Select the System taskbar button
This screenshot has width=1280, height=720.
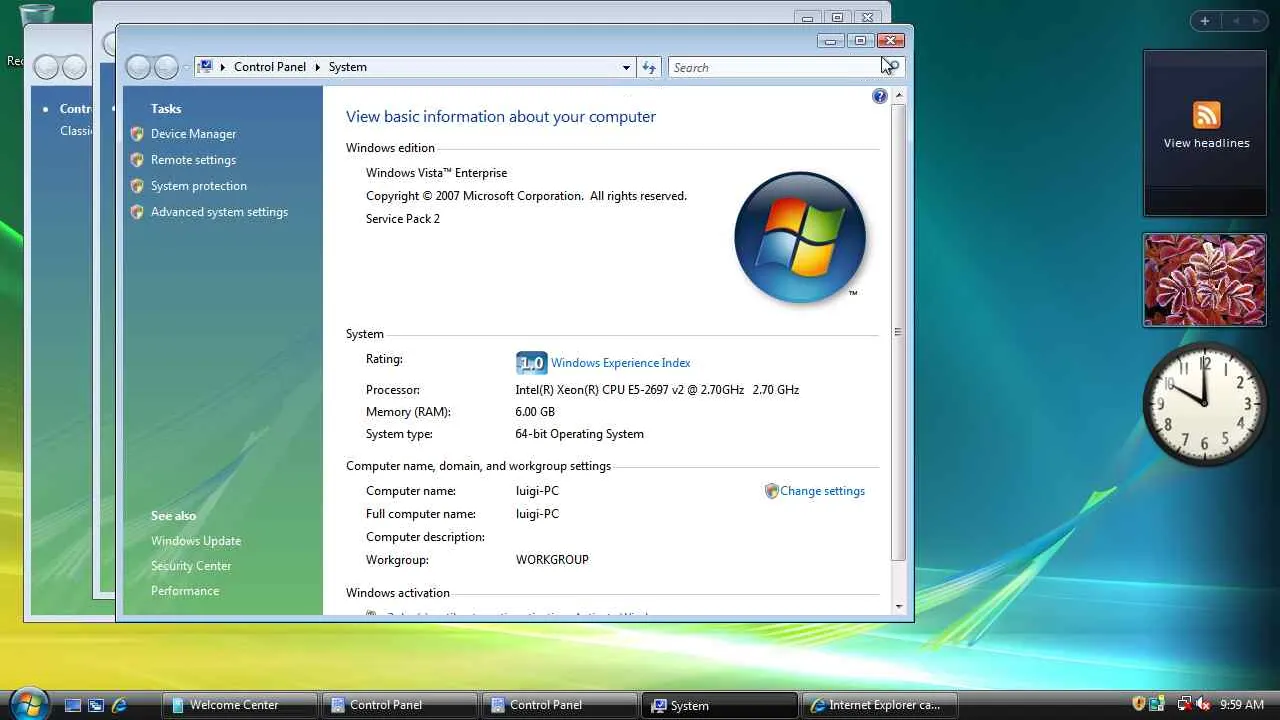pyautogui.click(x=719, y=705)
